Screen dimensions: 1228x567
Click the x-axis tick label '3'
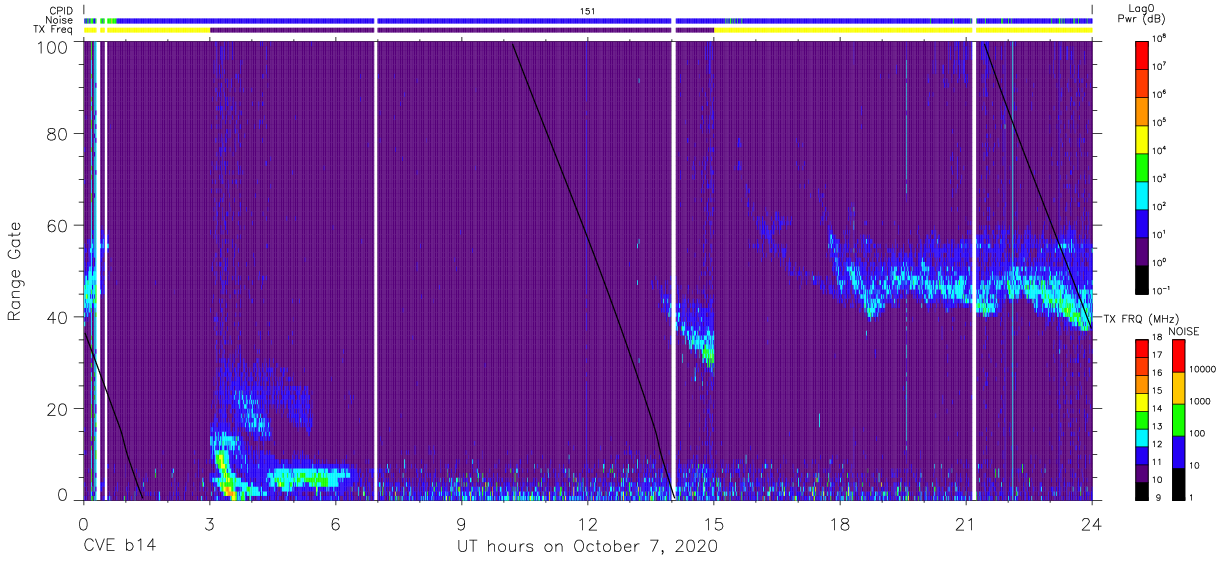click(x=209, y=522)
